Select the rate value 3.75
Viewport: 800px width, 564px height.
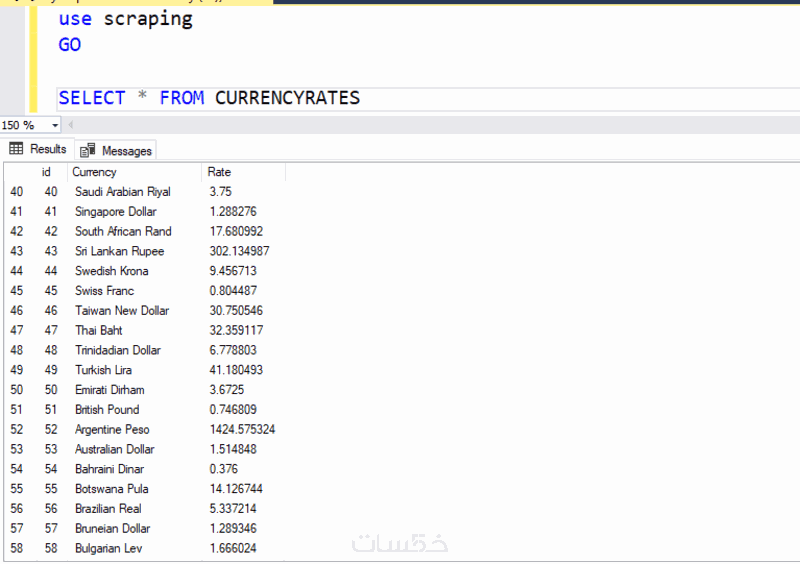(x=220, y=192)
